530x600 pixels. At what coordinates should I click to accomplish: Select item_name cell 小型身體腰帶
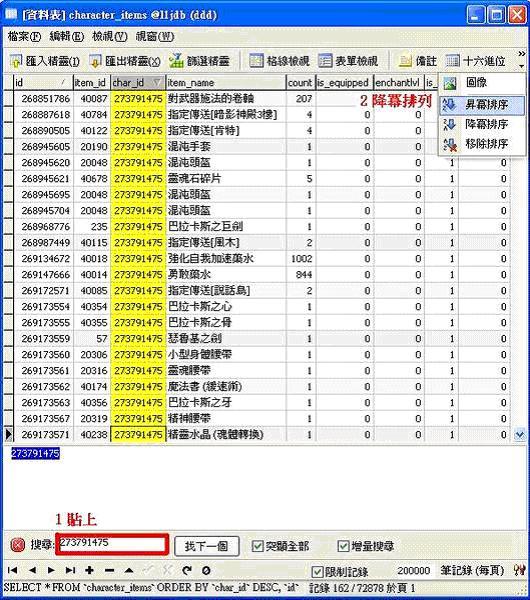click(x=226, y=355)
